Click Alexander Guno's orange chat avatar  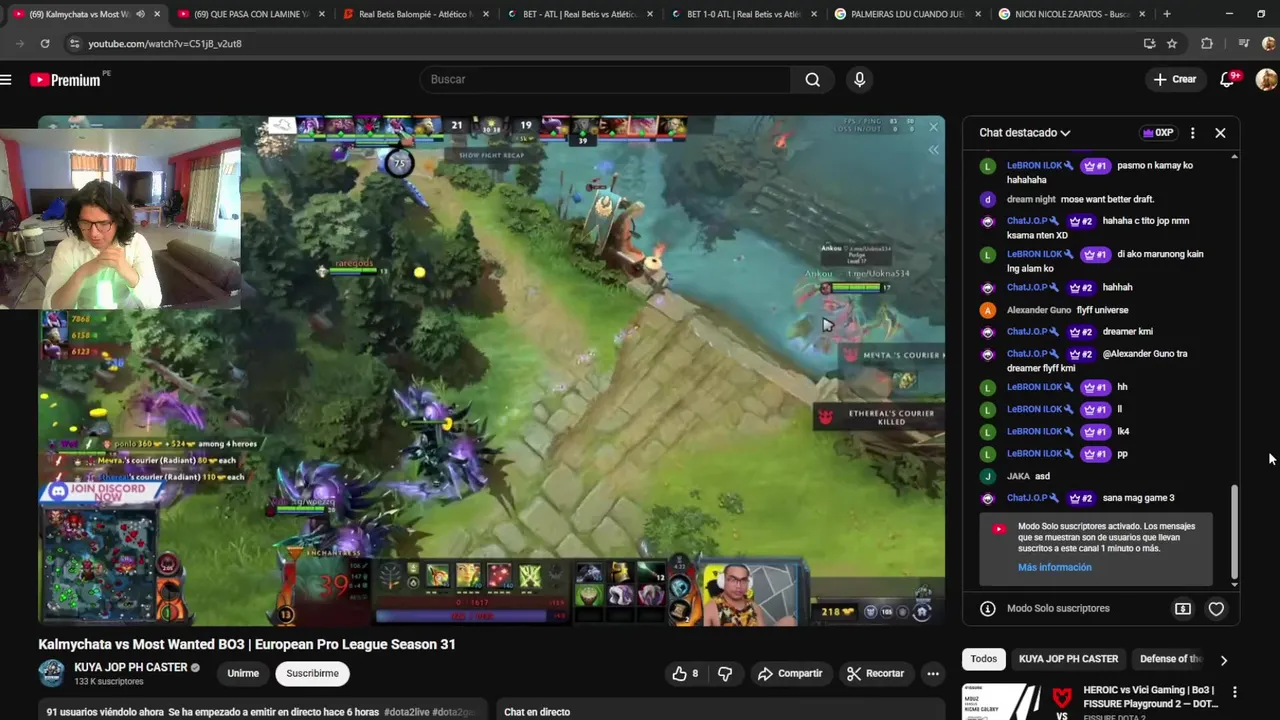pyautogui.click(x=988, y=310)
